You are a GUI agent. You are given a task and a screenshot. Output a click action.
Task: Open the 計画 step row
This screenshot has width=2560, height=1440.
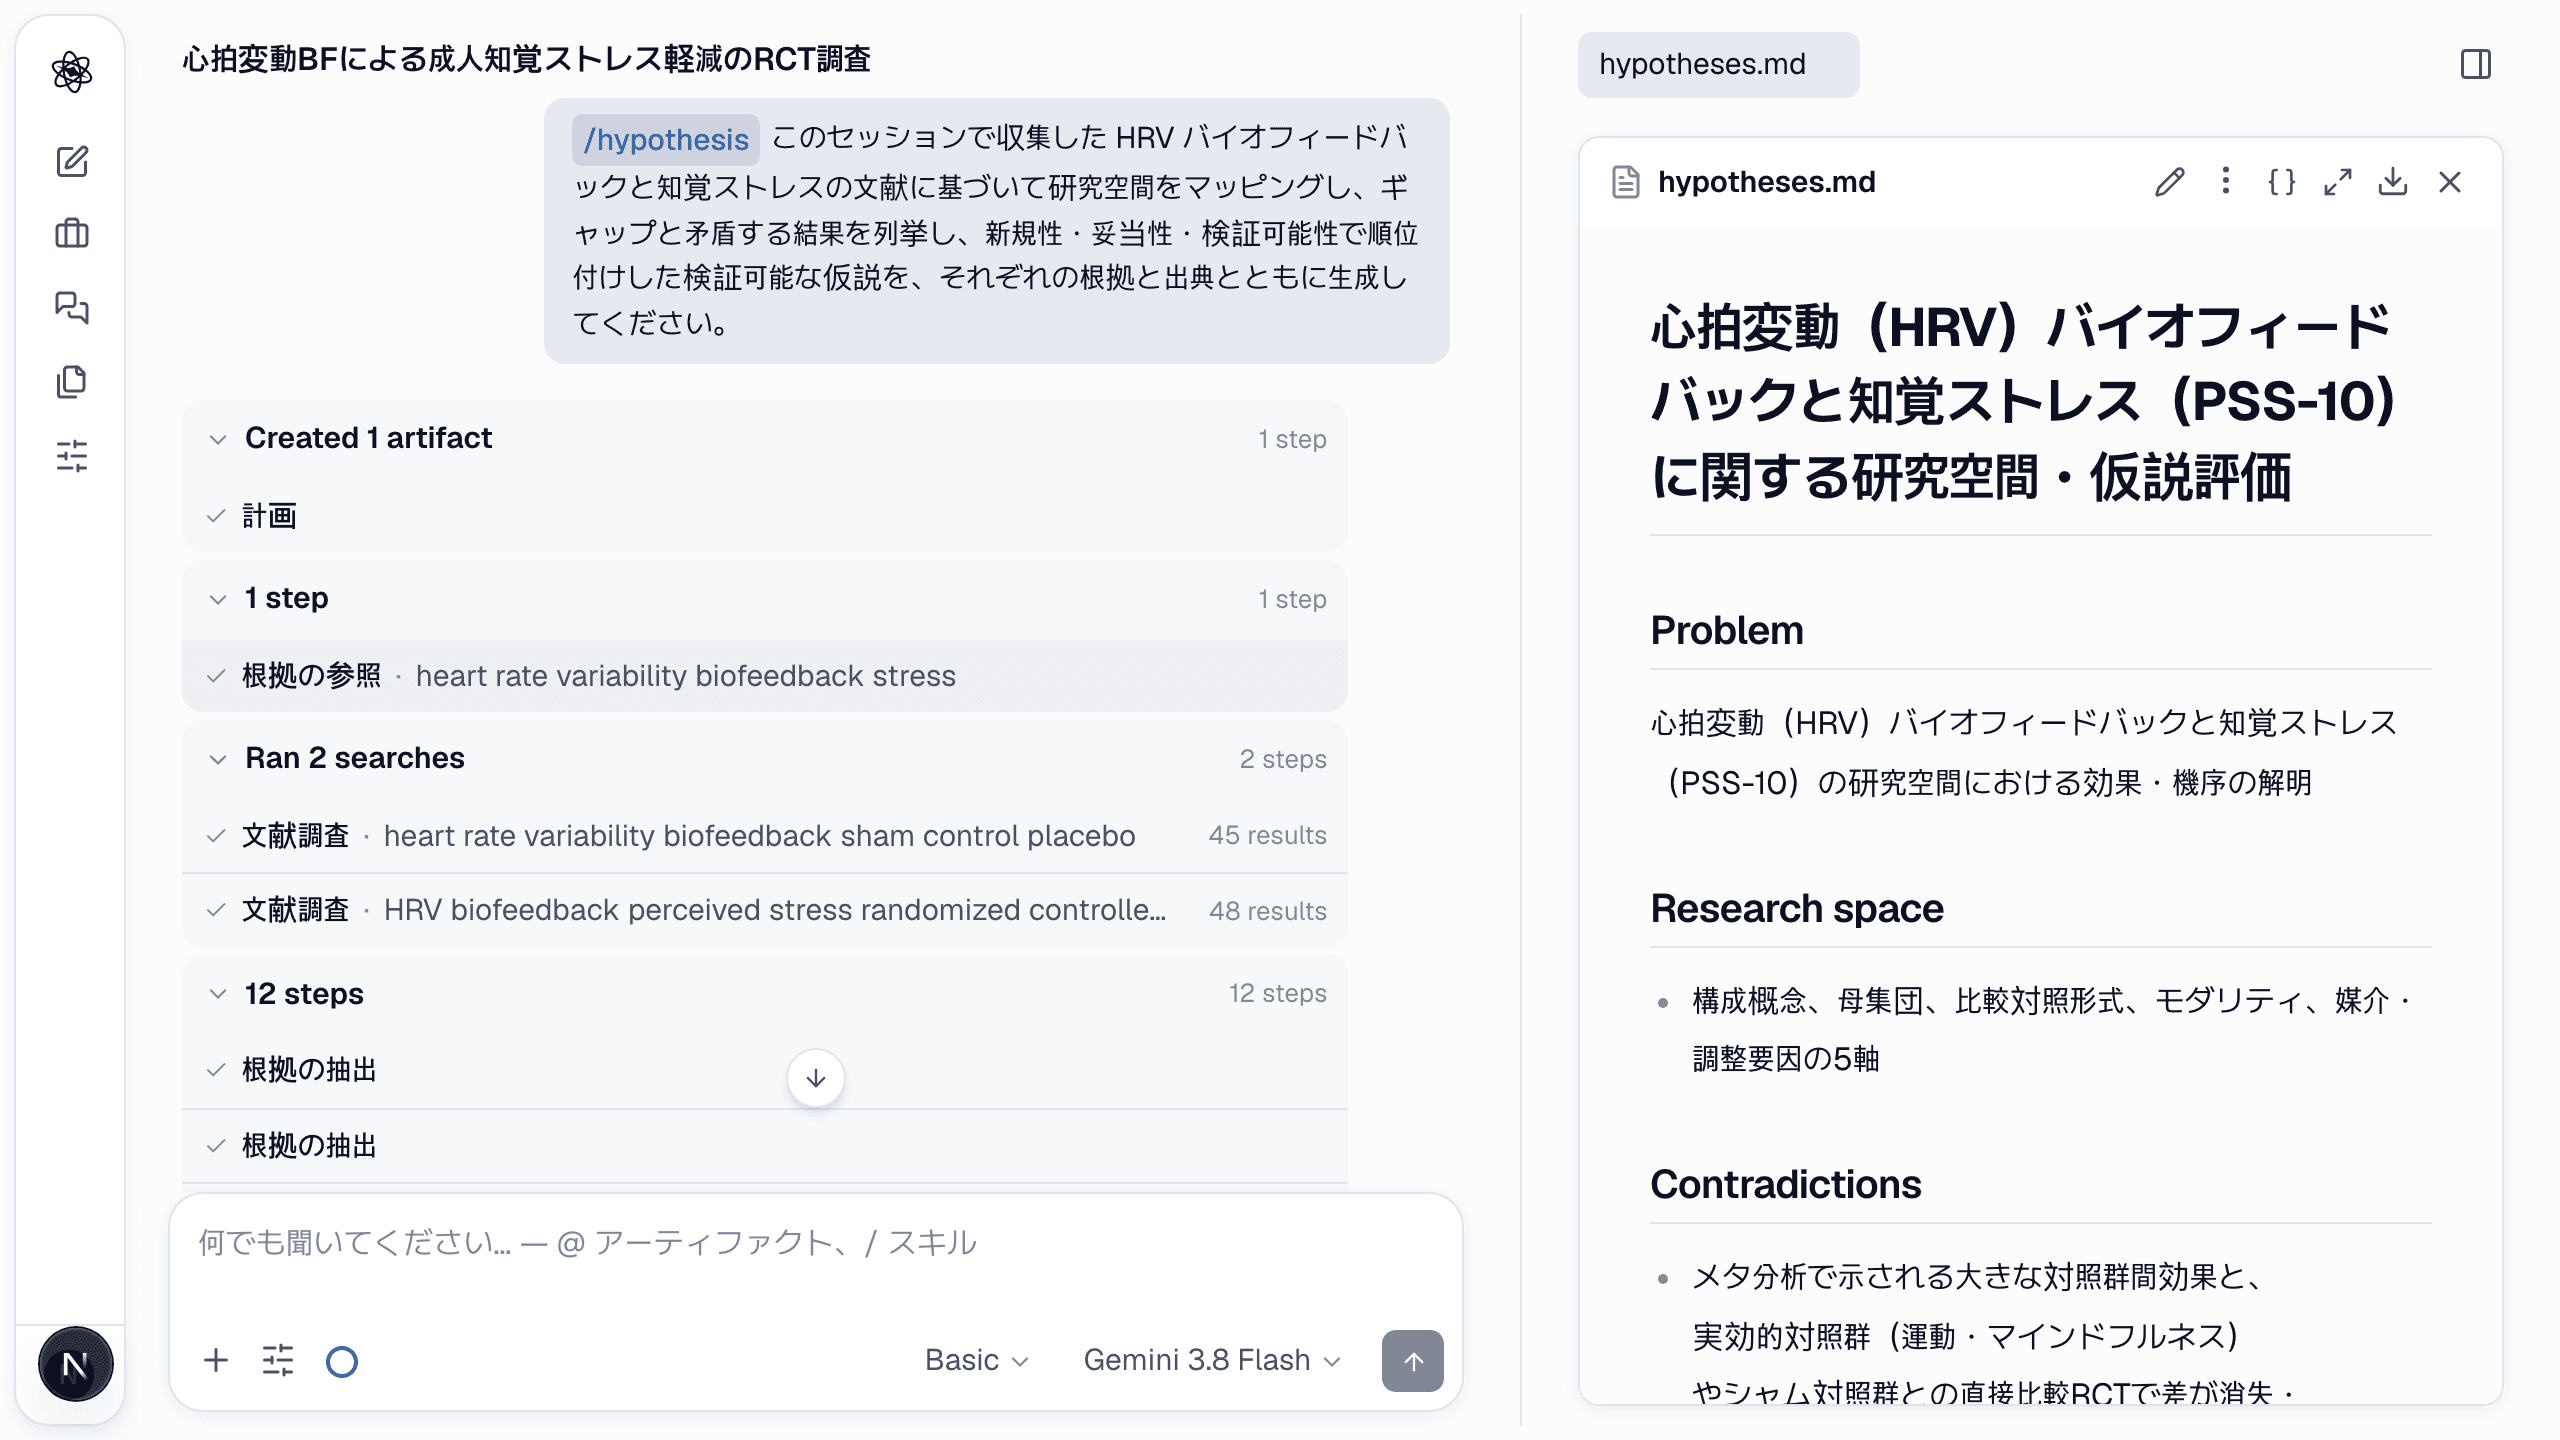765,516
